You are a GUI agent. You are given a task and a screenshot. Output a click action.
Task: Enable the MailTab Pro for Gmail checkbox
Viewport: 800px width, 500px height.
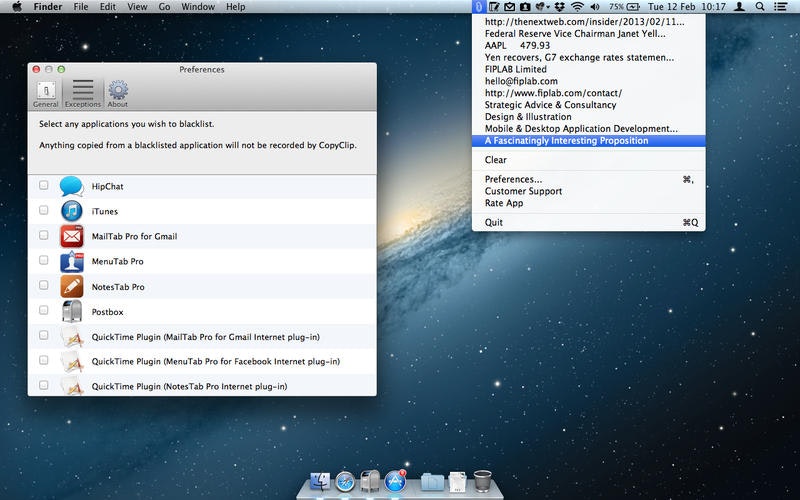click(x=44, y=235)
